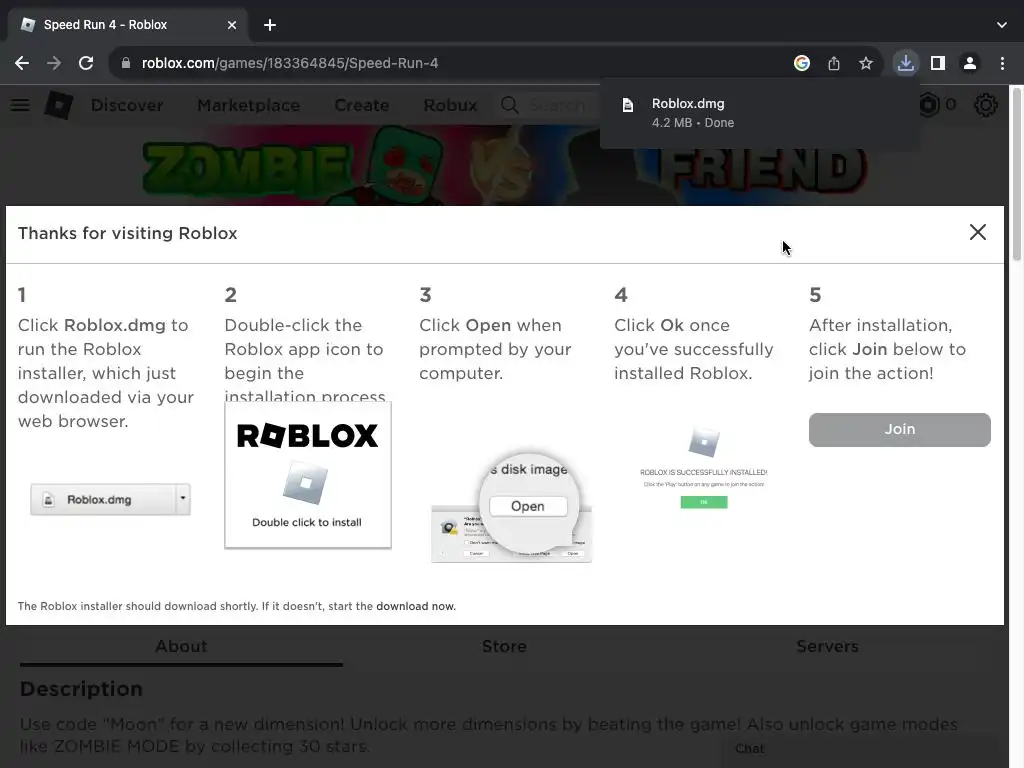1024x768 pixels.
Task: Toggle the downloads toolbar icon
Action: coord(906,63)
